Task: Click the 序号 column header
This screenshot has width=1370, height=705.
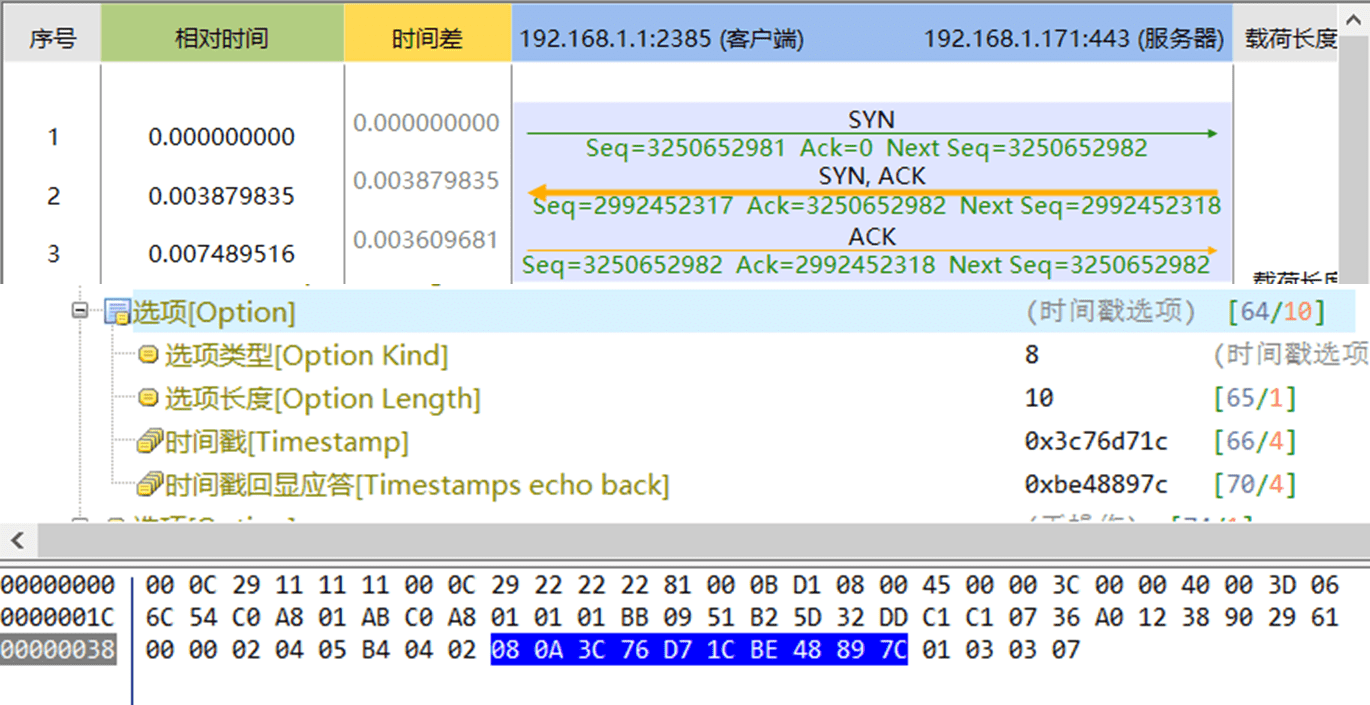Action: coord(52,39)
